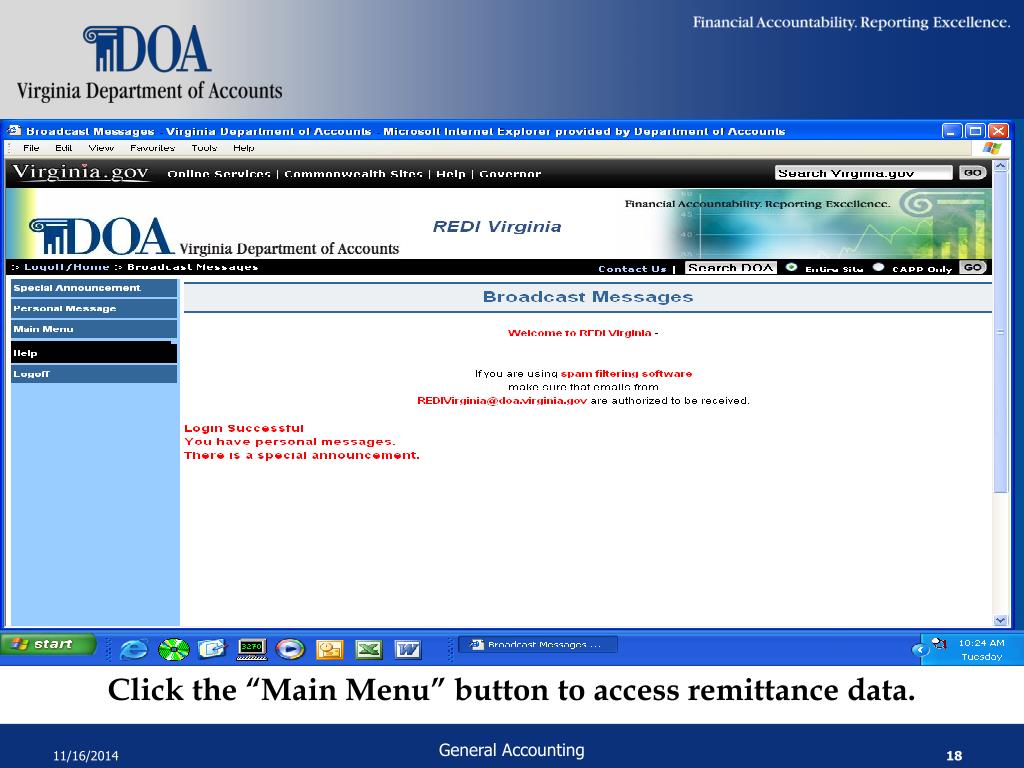The height and width of the screenshot is (768, 1024).
Task: Click the Login Successful text
Action: (244, 428)
